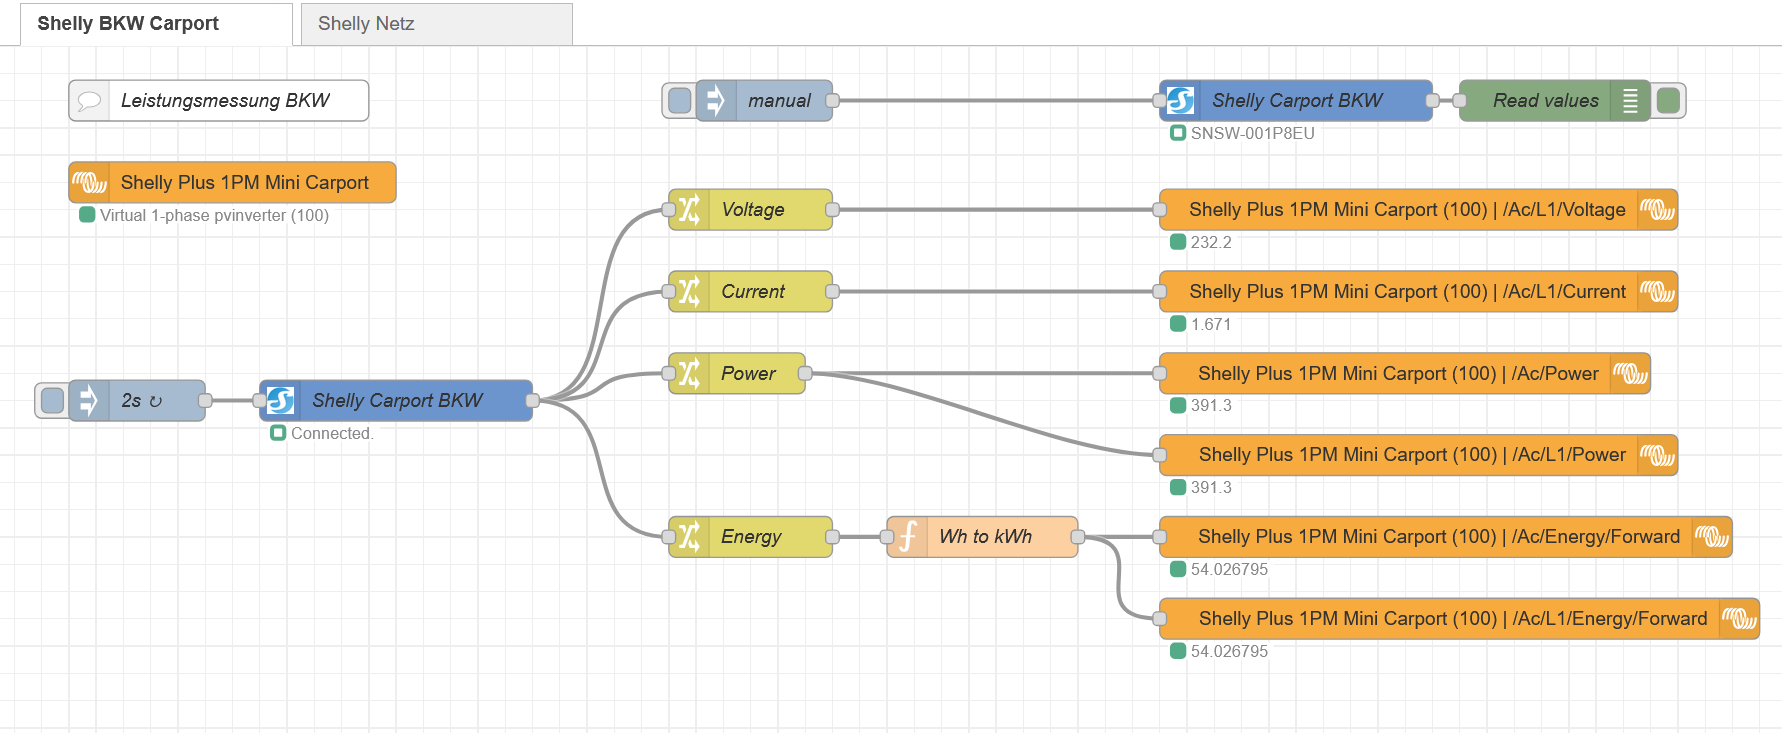Click the Current change node shuffle icon
The height and width of the screenshot is (733, 1782).
(x=689, y=292)
